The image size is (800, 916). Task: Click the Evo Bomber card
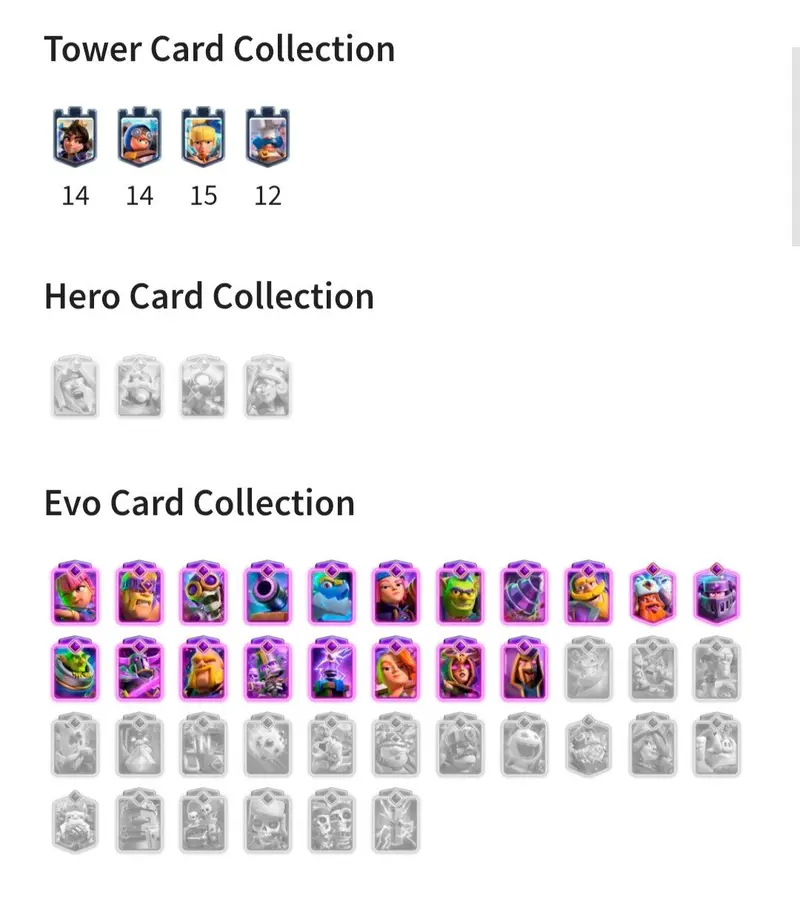tap(203, 593)
